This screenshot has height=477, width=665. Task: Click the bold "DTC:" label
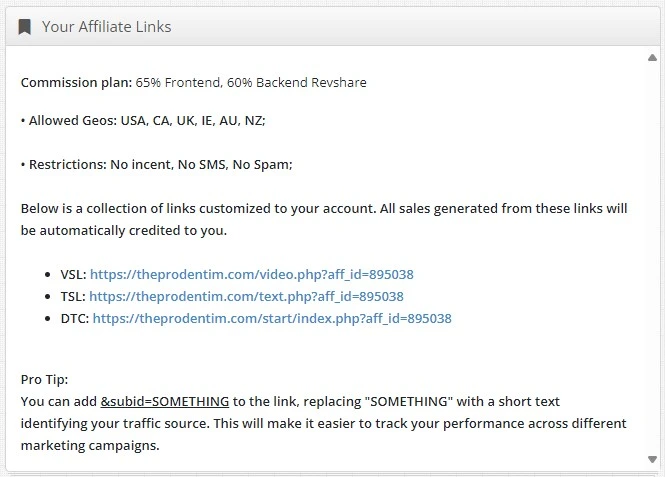(x=74, y=320)
